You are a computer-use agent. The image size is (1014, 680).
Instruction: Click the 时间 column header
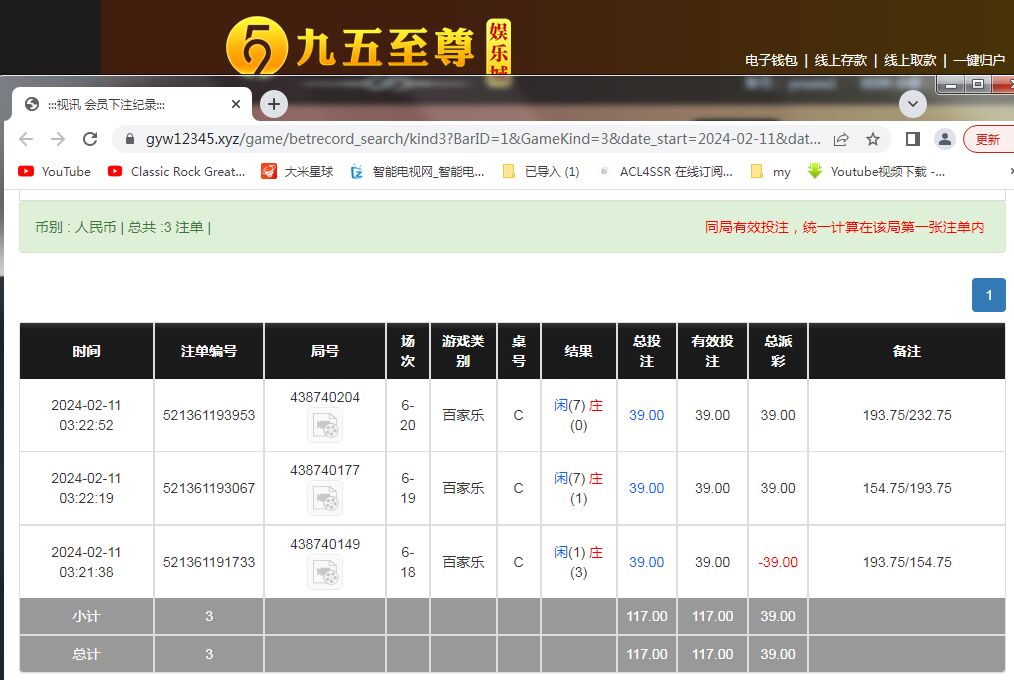[87, 351]
